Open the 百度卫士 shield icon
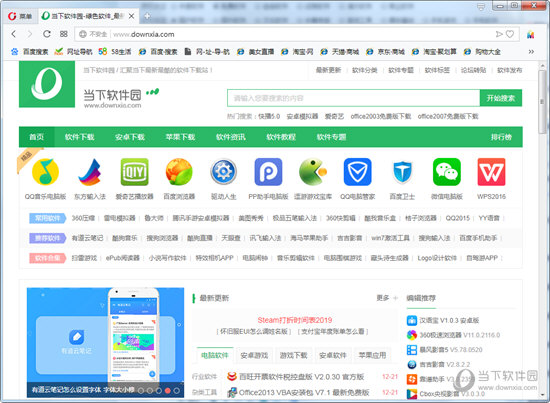 tap(402, 172)
